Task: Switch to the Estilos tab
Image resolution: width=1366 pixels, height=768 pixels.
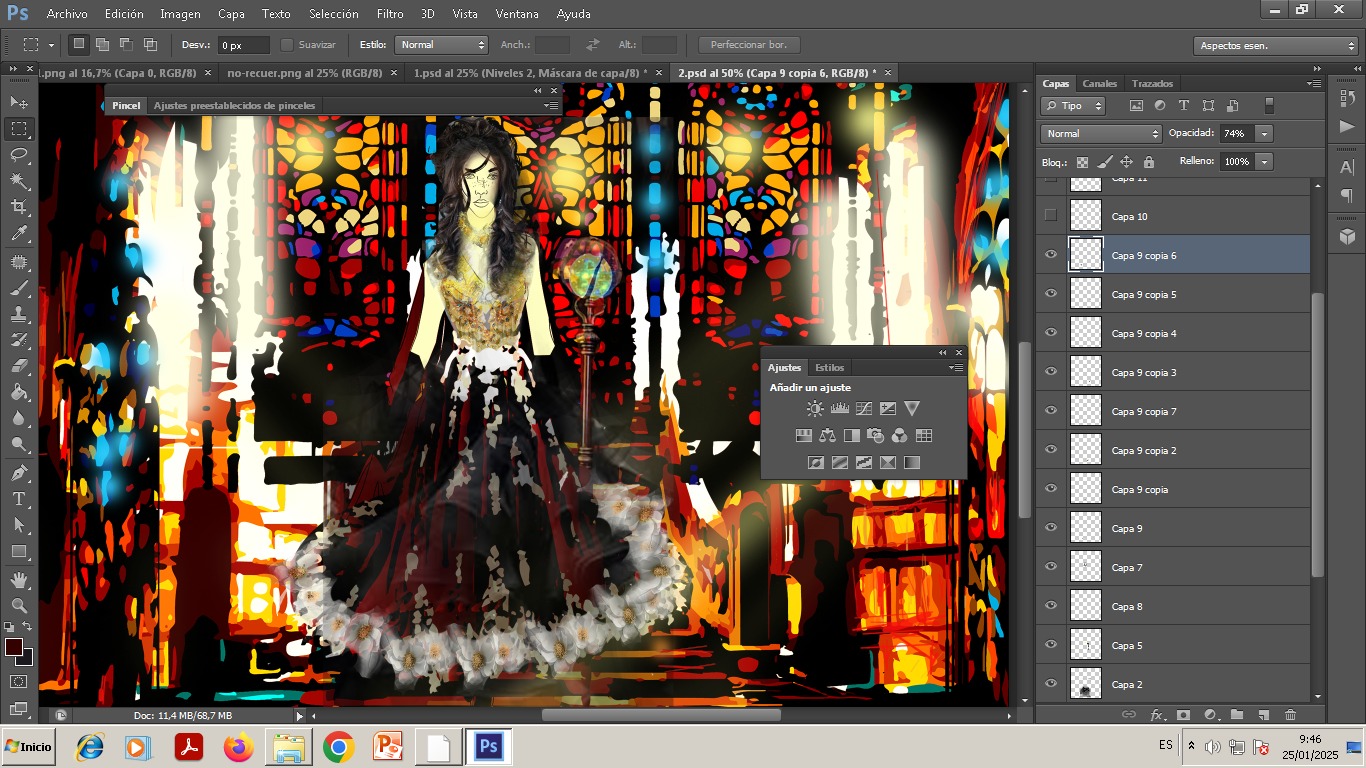Action: pos(829,368)
